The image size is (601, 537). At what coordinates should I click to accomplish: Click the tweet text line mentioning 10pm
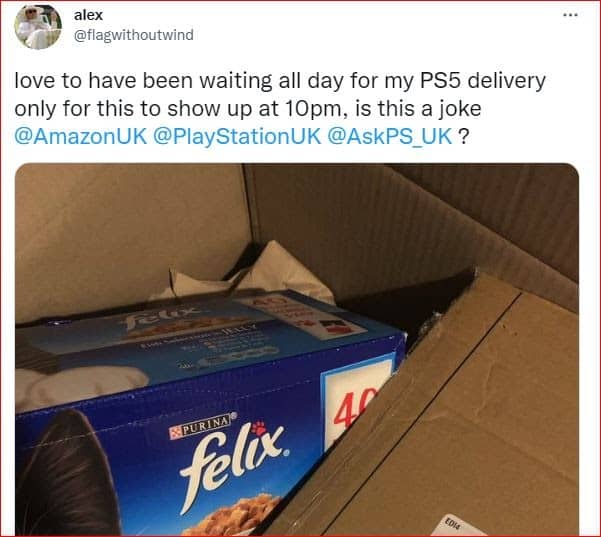tap(248, 108)
